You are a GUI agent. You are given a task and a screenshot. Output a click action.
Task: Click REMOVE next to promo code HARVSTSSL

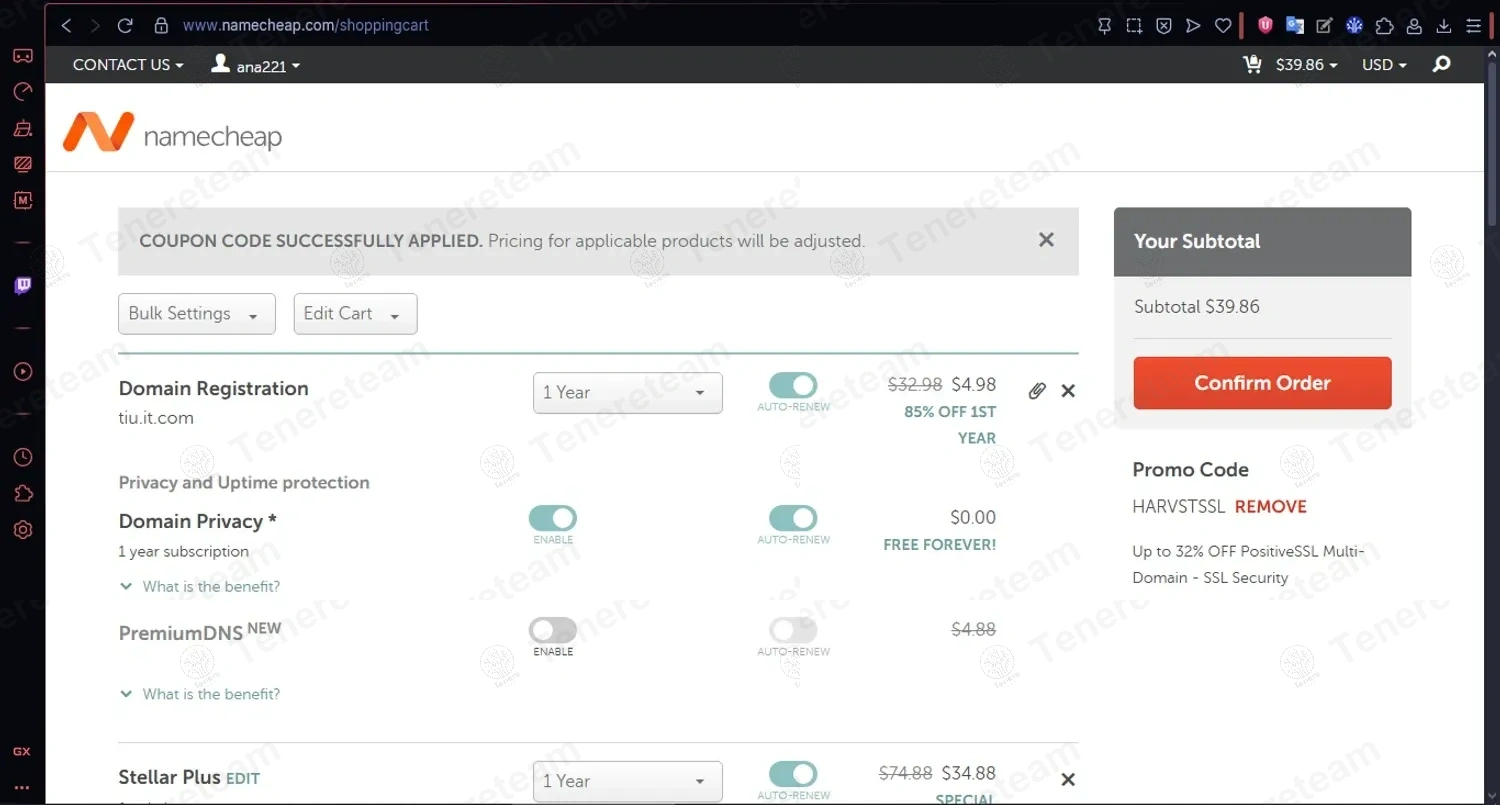1270,507
